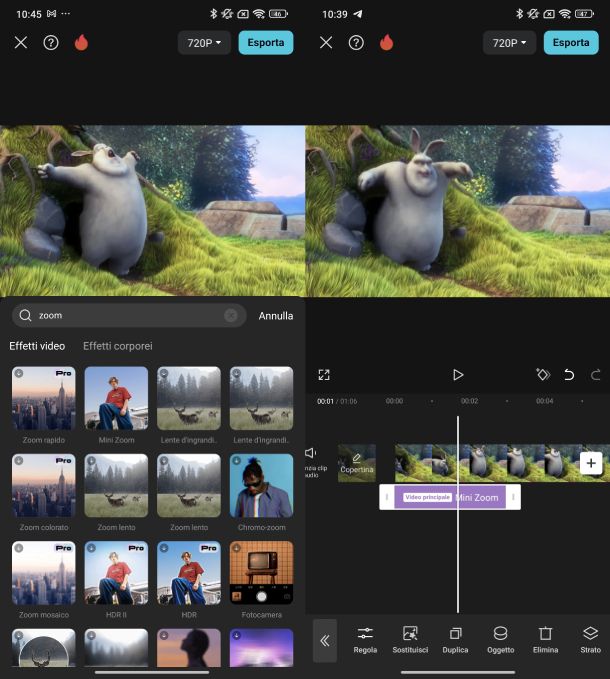Image resolution: width=610 pixels, height=679 pixels.
Task: Tap the Bluetooth icon in the left status bar
Action: click(x=213, y=14)
